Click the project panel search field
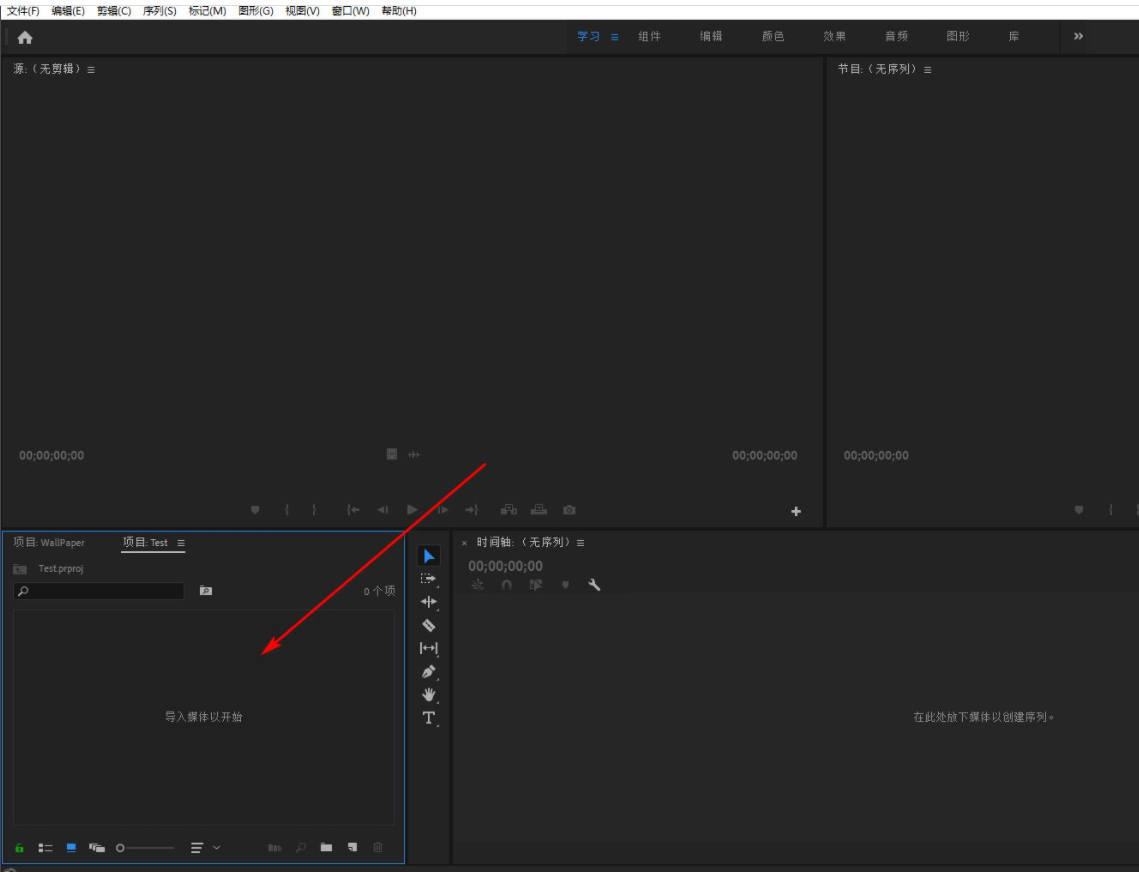Viewport: 1139px width, 872px height. point(99,591)
